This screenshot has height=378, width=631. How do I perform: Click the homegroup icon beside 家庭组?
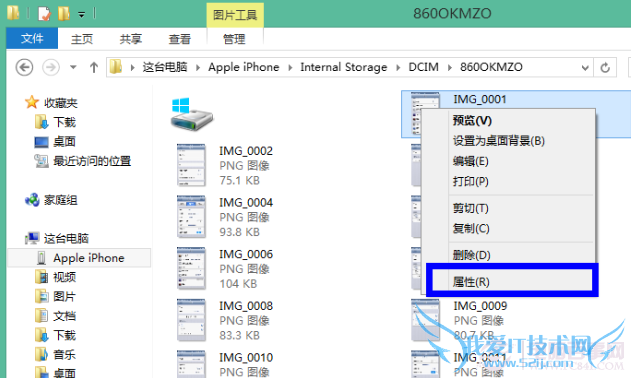tap(32, 200)
